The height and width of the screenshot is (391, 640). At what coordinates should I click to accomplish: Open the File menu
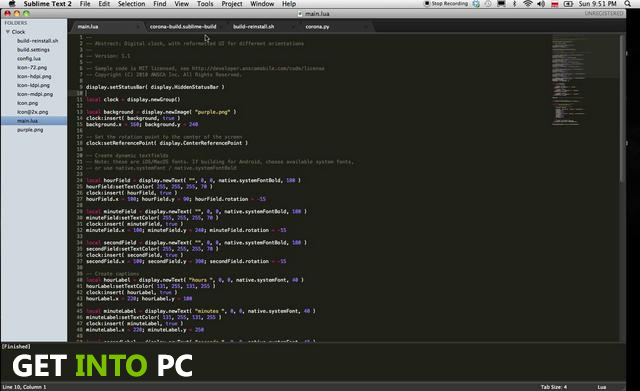tap(85, 4)
